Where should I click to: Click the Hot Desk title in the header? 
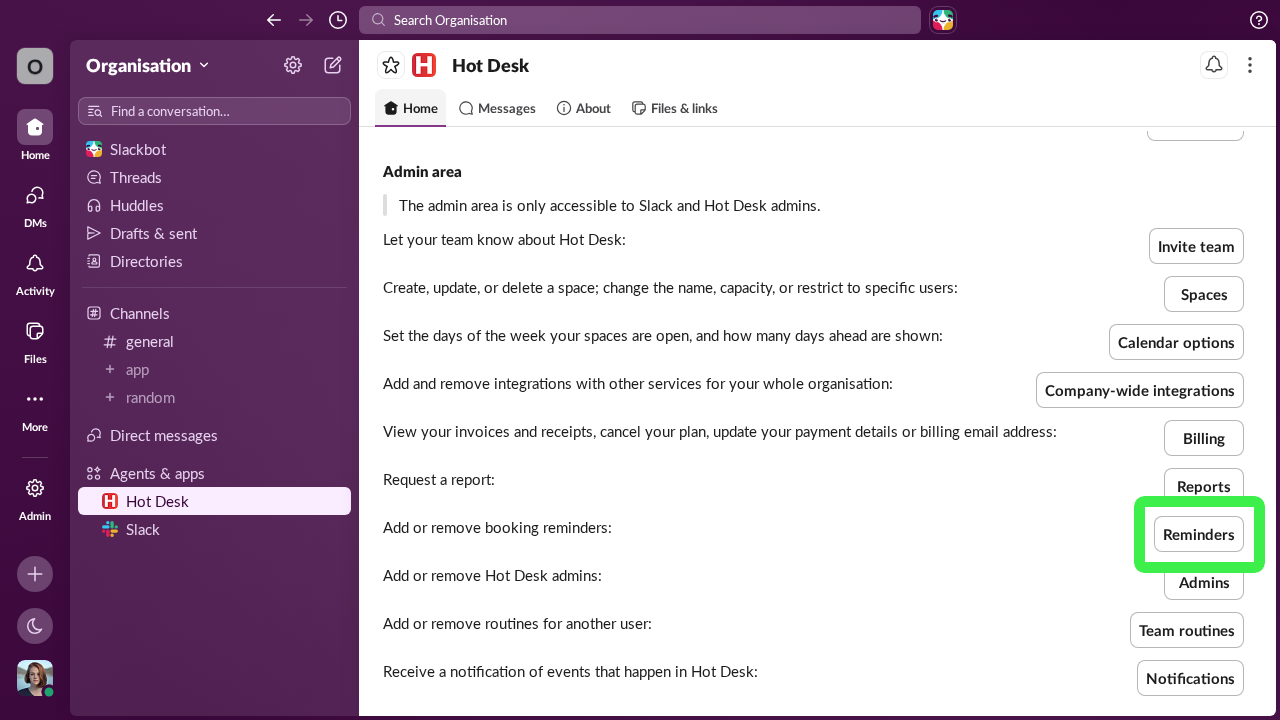[x=490, y=65]
